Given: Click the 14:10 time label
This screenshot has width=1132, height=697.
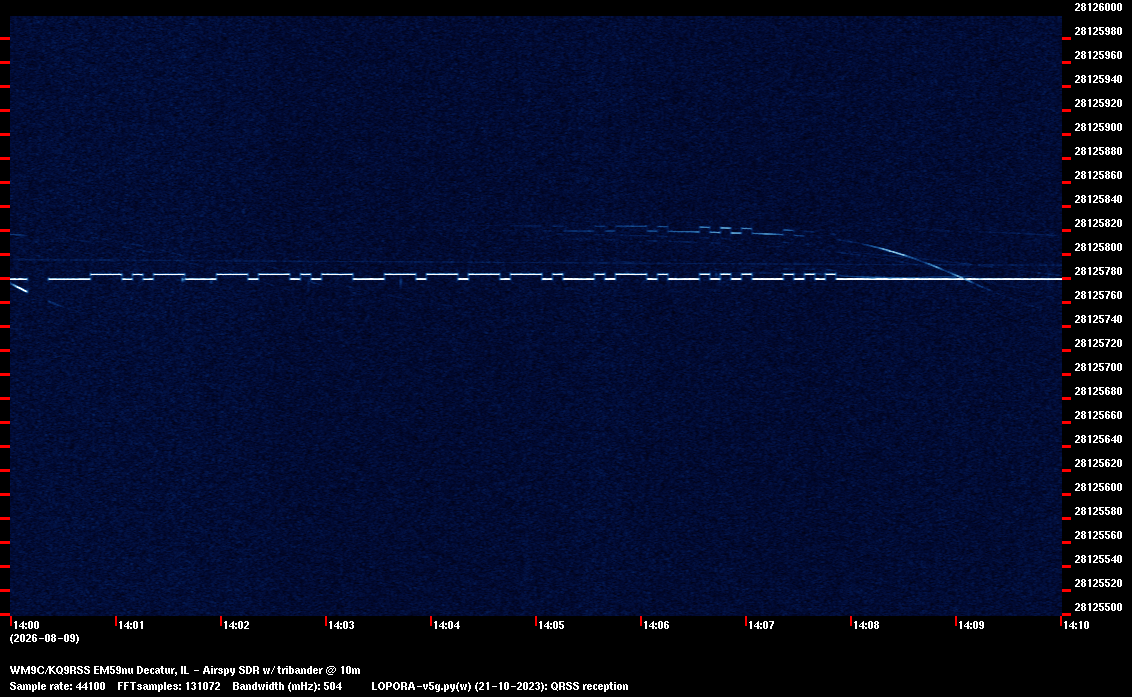Looking at the screenshot, I should pos(1076,625).
